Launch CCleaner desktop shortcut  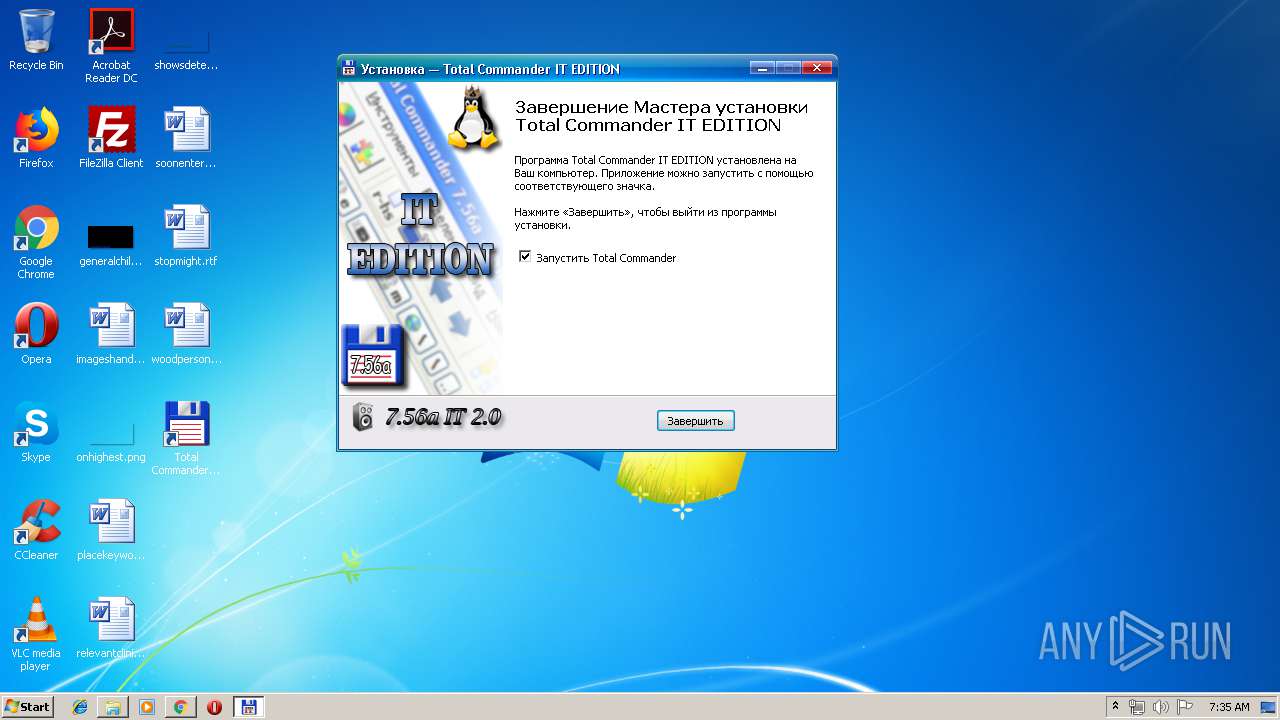[36, 530]
